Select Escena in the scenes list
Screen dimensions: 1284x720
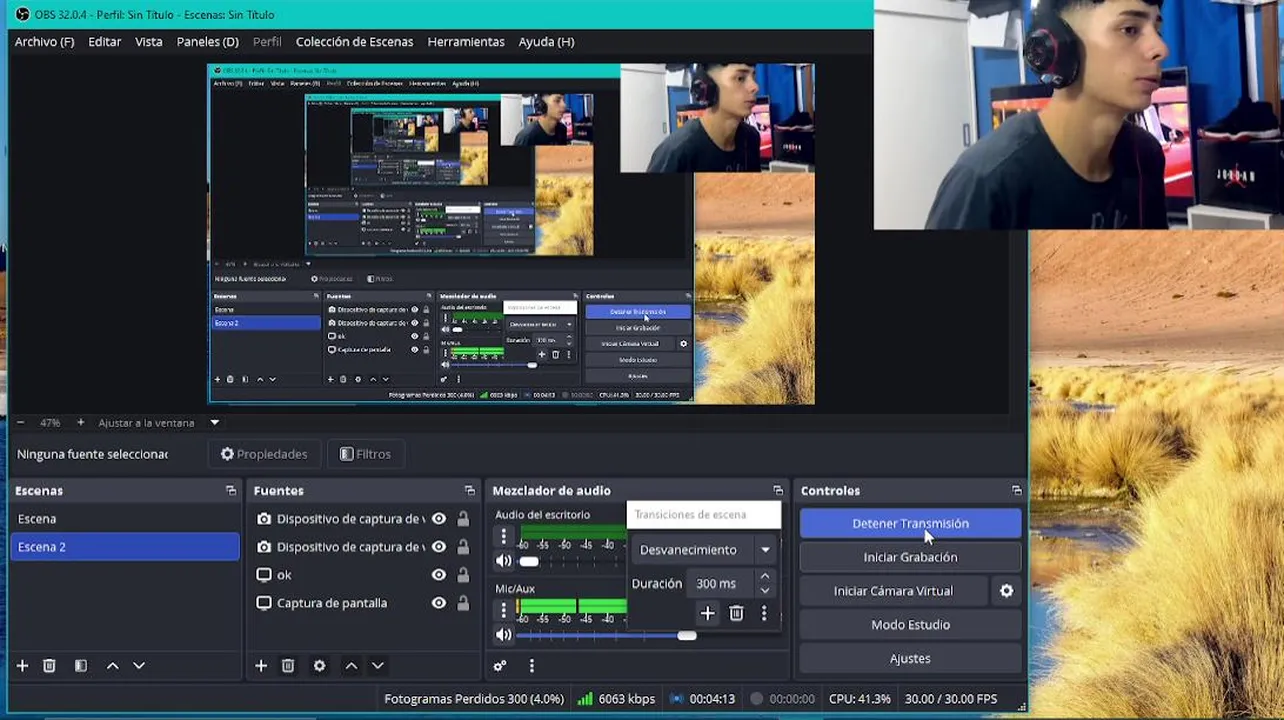[125, 519]
